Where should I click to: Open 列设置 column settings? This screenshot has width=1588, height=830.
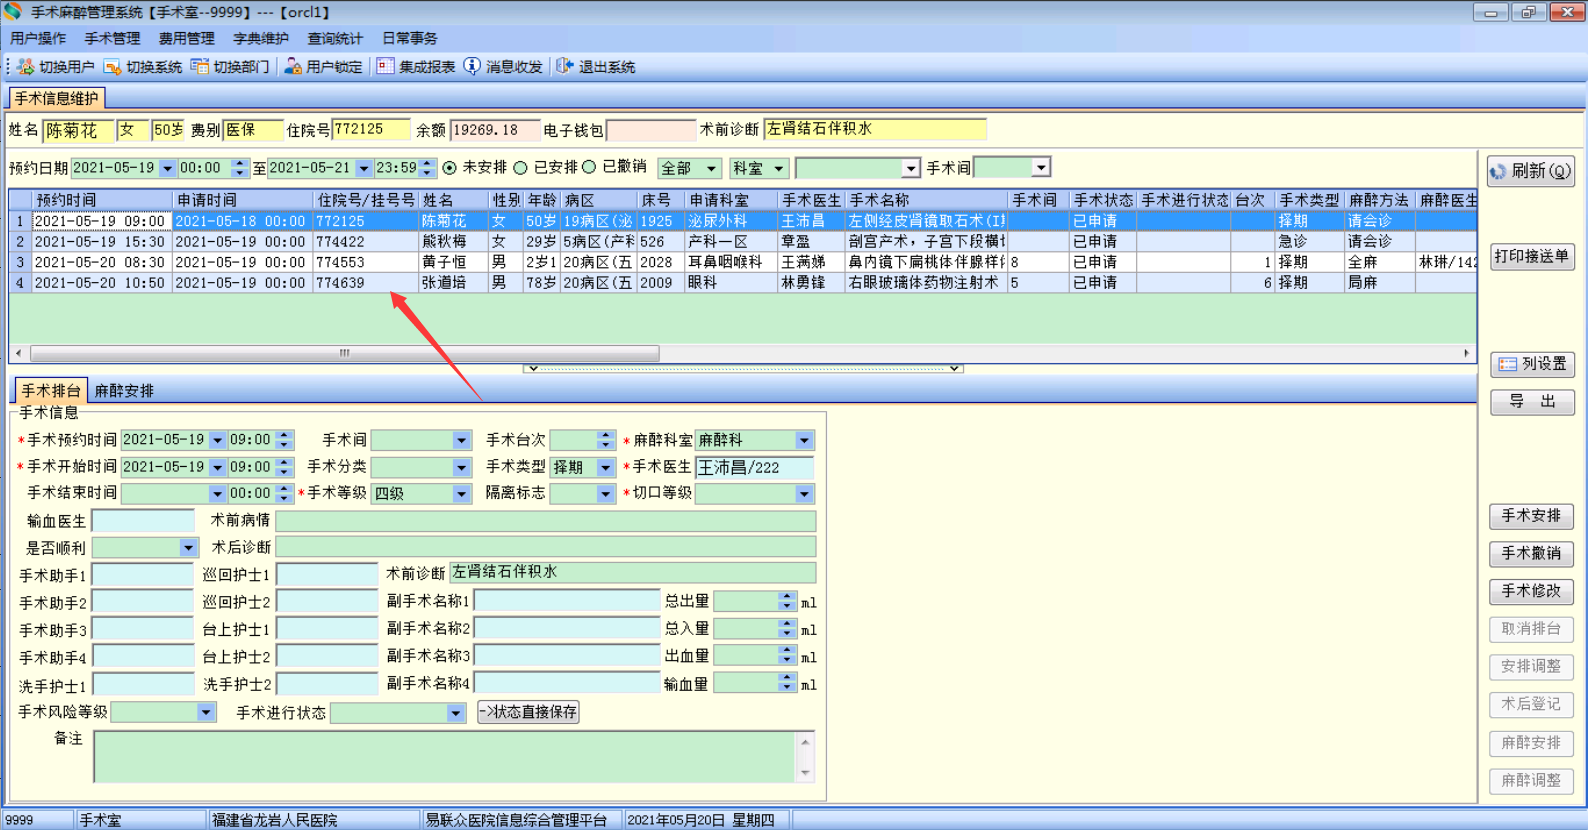[1532, 364]
